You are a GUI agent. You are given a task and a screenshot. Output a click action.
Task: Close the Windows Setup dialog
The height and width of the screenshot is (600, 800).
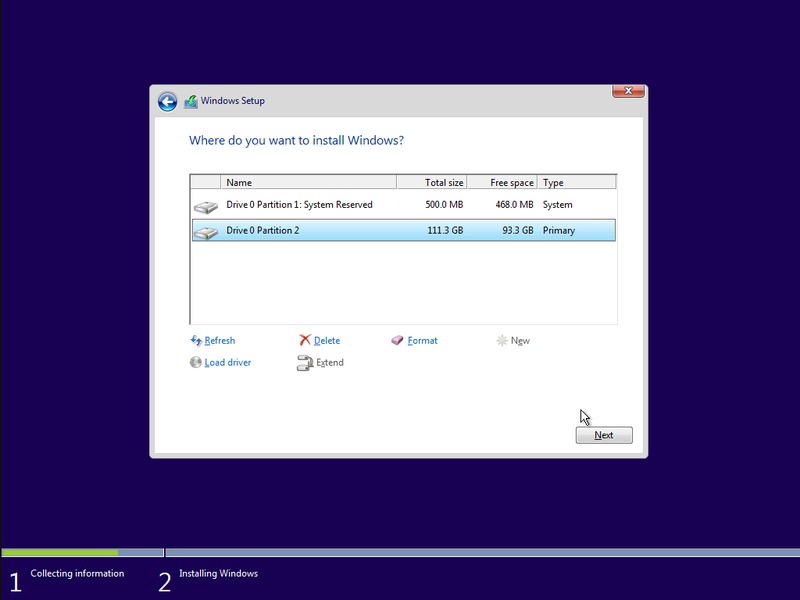pos(627,92)
